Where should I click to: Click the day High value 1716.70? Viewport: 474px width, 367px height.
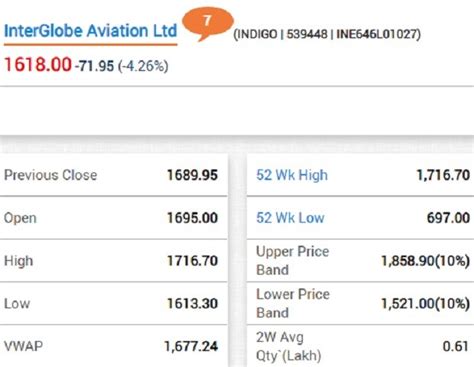point(192,260)
